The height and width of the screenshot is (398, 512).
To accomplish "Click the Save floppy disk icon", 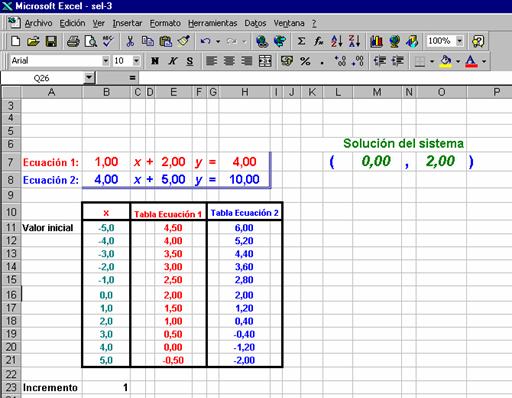I will pyautogui.click(x=51, y=41).
